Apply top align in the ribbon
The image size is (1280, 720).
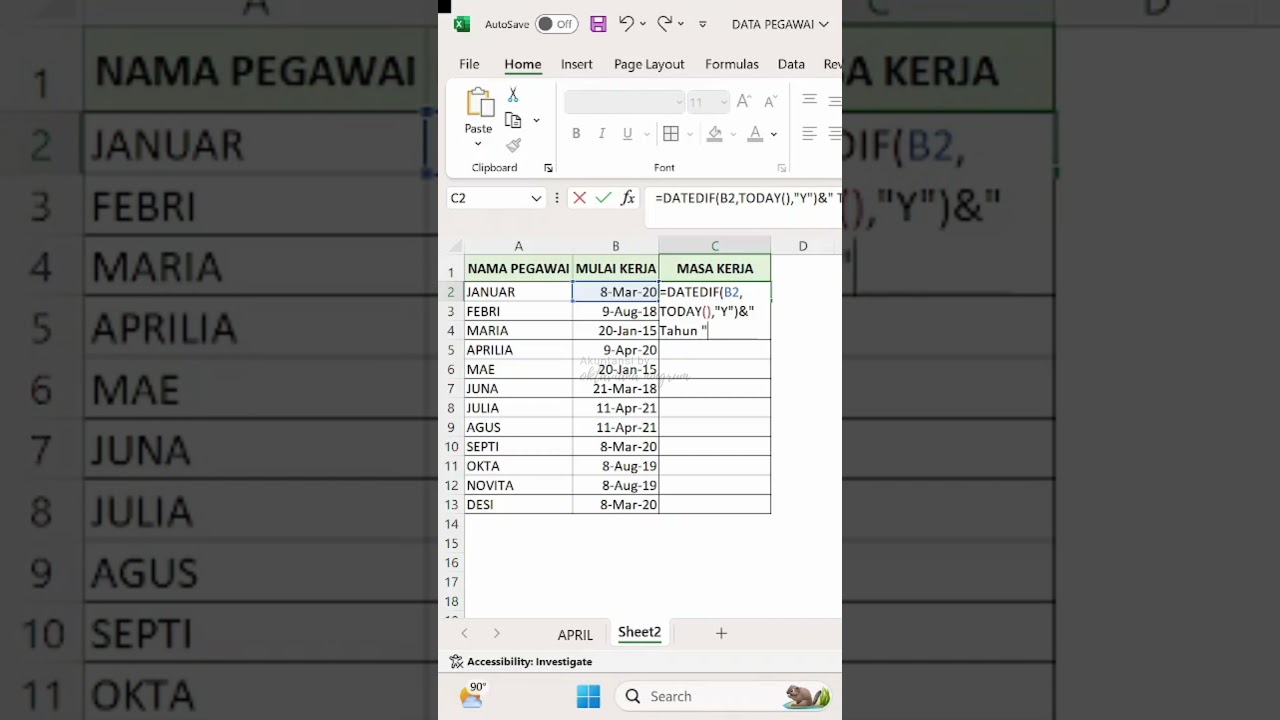pos(810,100)
